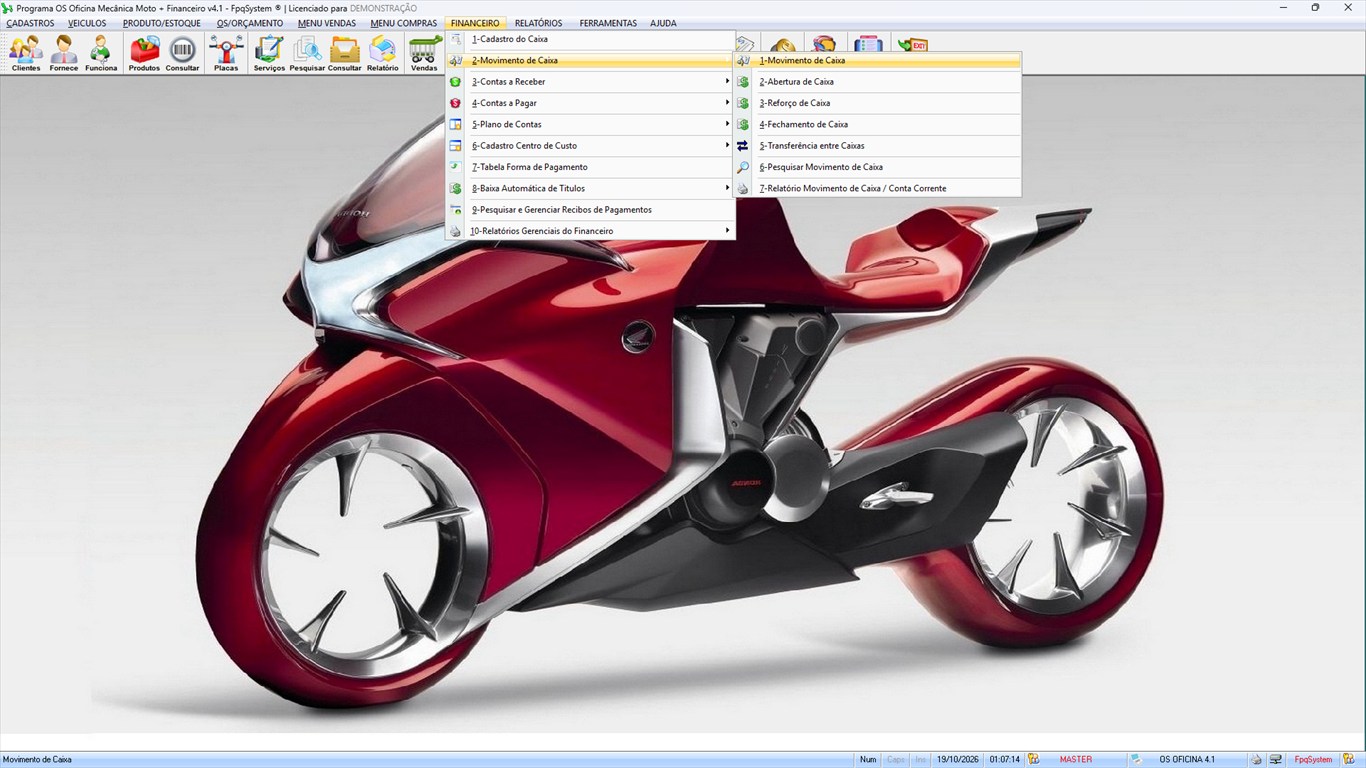Click icon beside 1-Cadastro do Caixa

[455, 39]
